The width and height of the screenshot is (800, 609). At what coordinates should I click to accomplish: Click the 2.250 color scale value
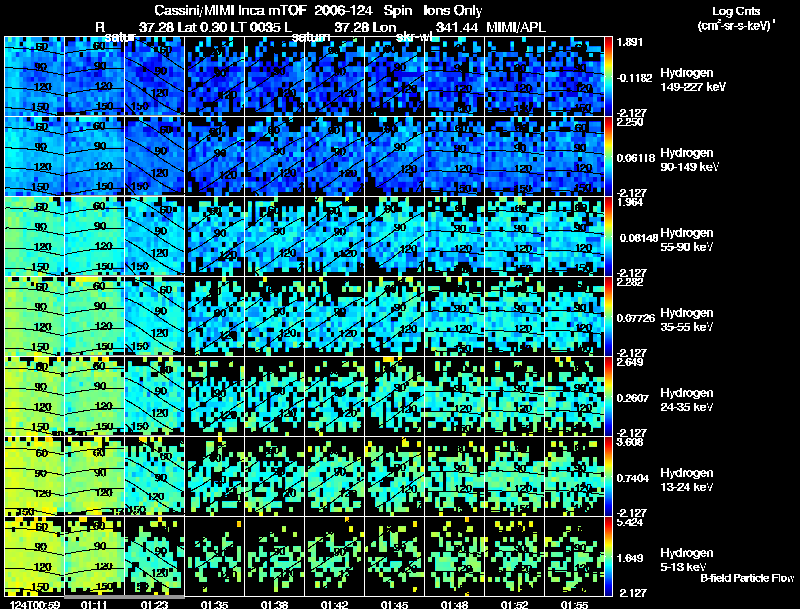(x=629, y=122)
